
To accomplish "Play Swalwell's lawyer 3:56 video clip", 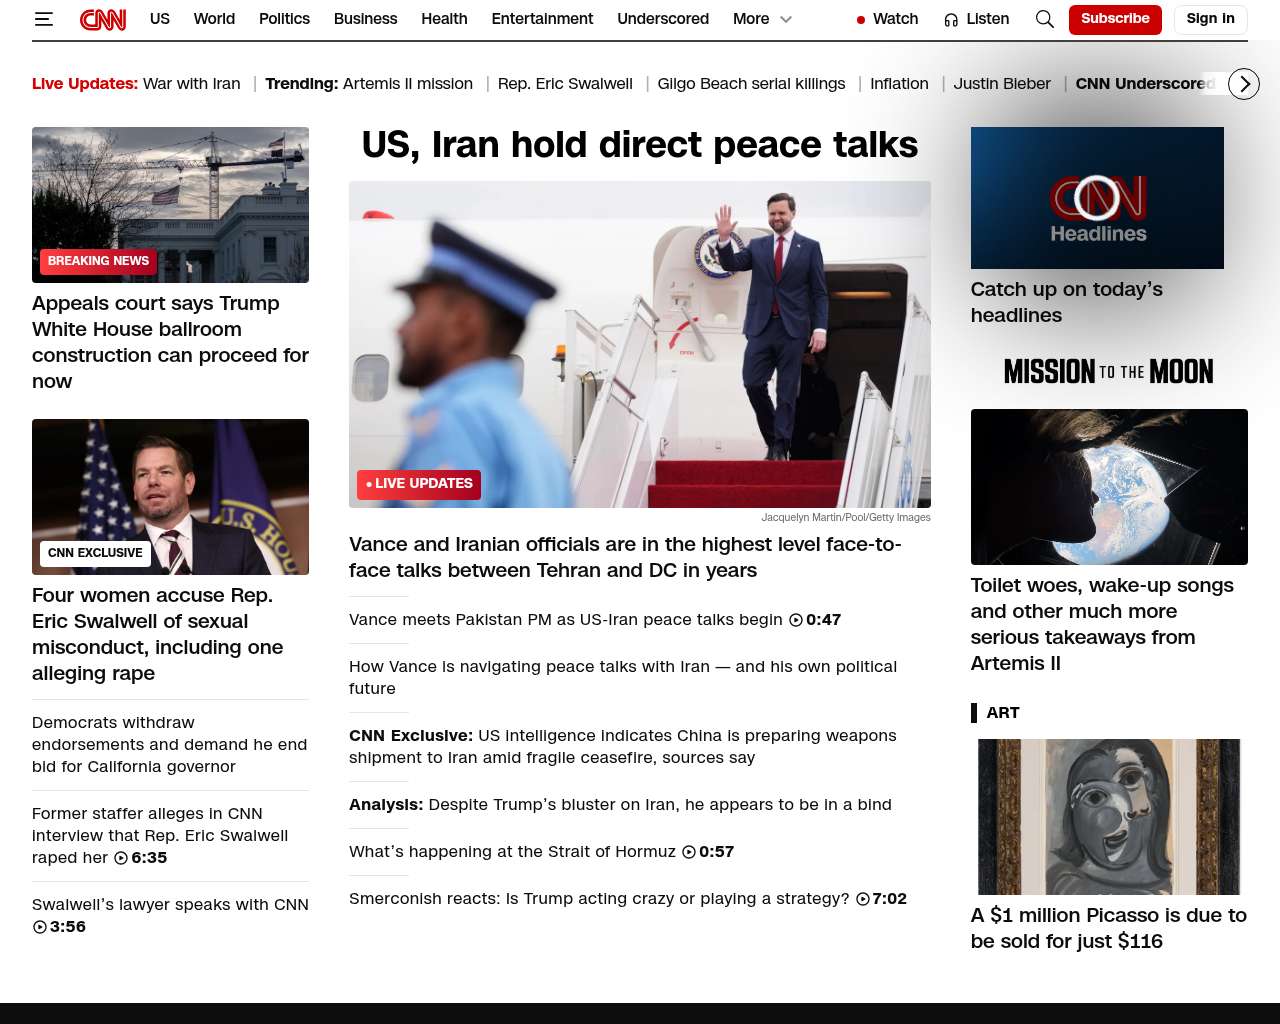I will (40, 927).
